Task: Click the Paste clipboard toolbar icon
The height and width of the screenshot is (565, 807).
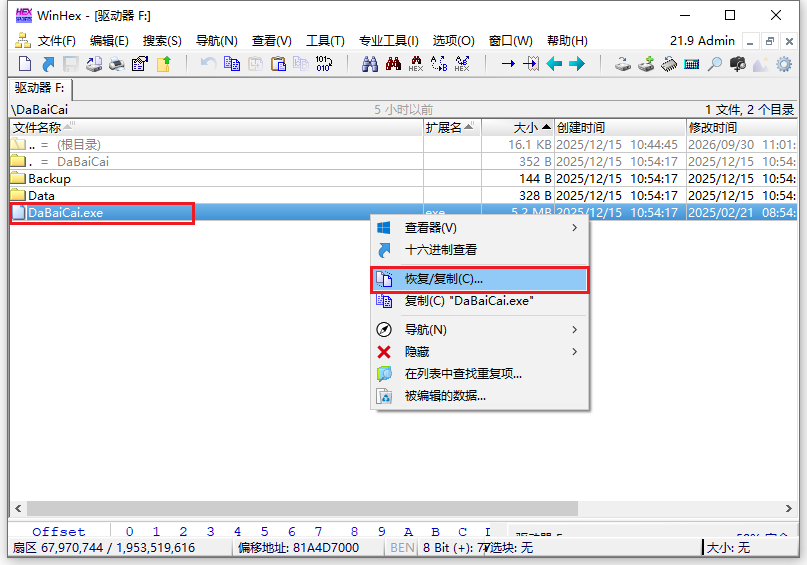Action: (x=278, y=64)
